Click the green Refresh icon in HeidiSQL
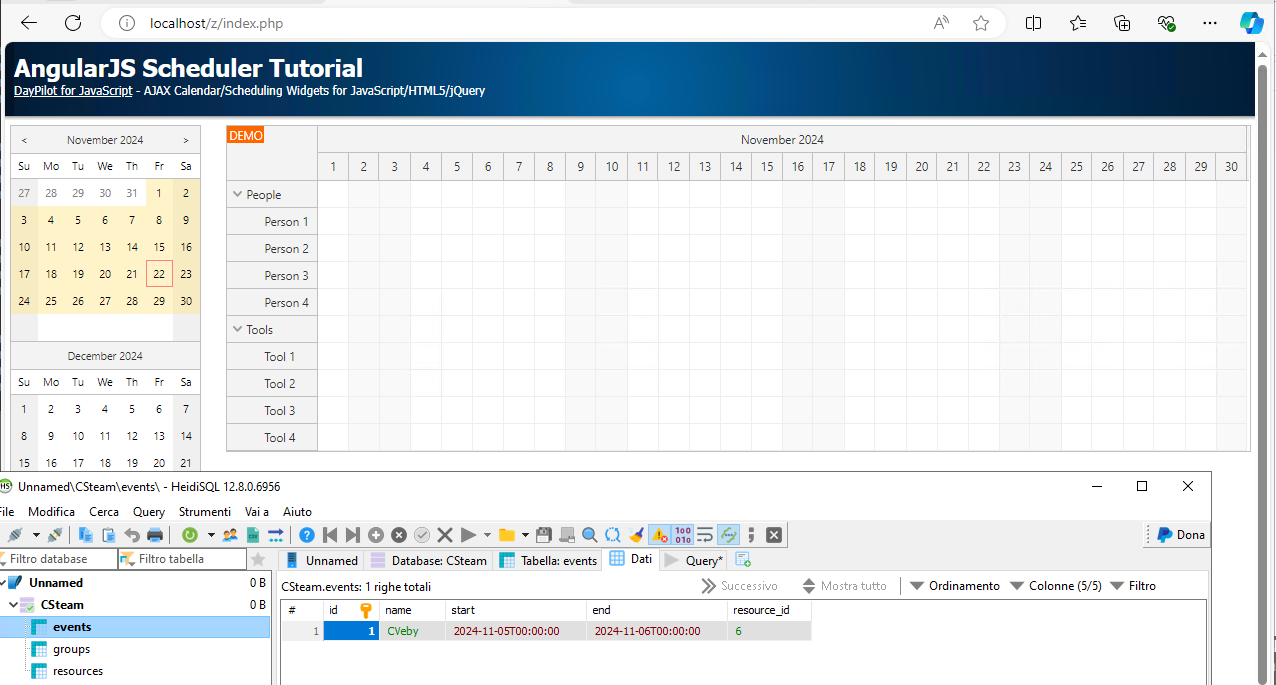This screenshot has height=685, width=1276. 190,535
